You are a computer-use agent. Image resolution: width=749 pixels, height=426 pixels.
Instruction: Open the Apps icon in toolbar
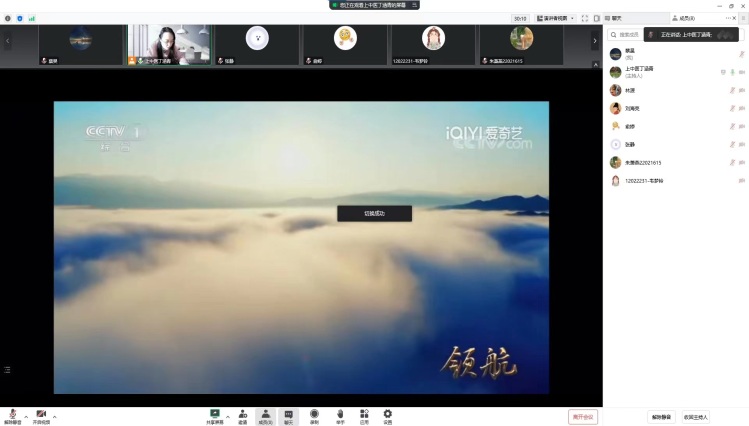tap(364, 415)
